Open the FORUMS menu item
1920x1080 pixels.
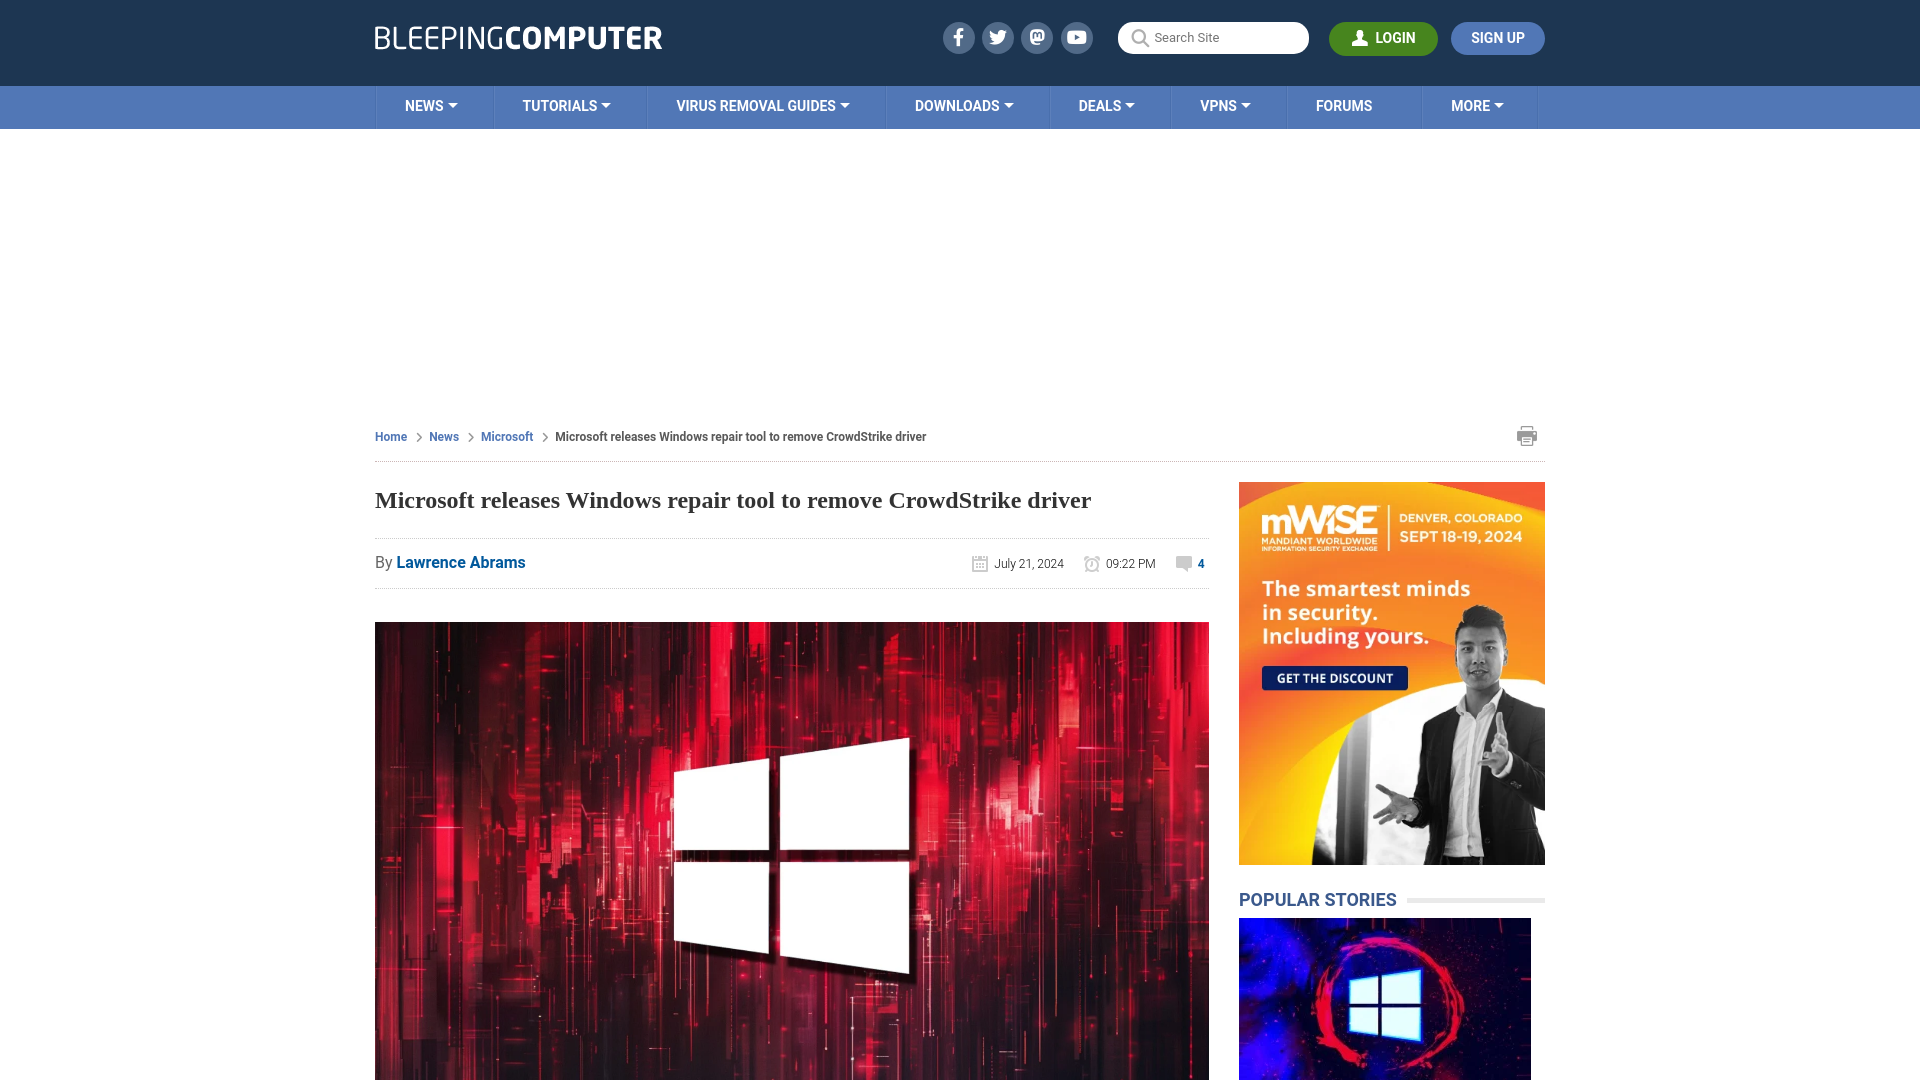(x=1344, y=105)
